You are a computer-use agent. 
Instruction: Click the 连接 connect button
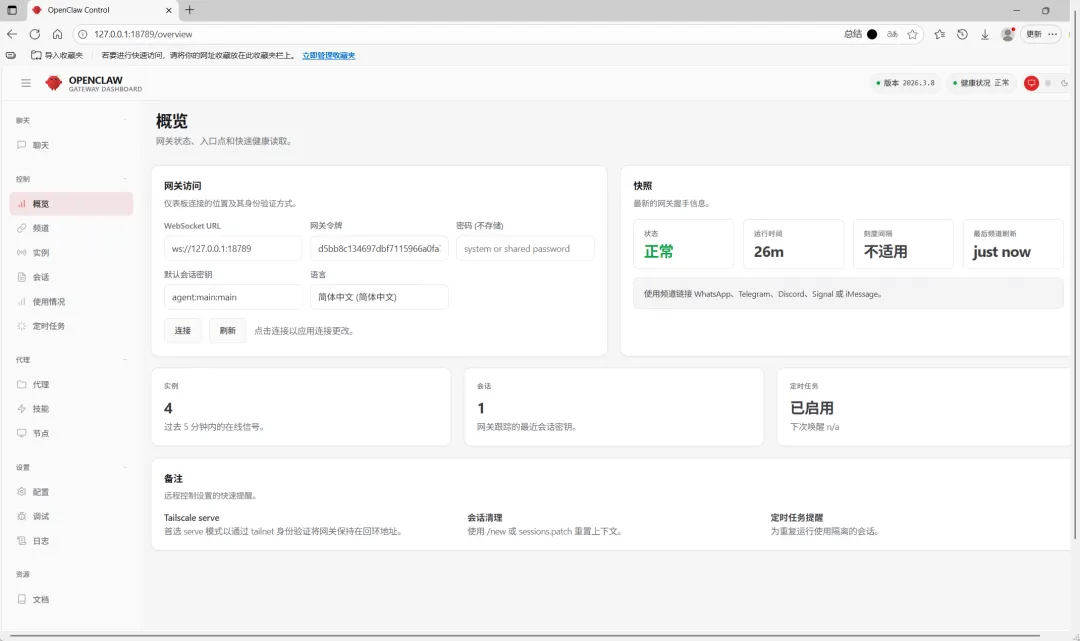(x=183, y=330)
